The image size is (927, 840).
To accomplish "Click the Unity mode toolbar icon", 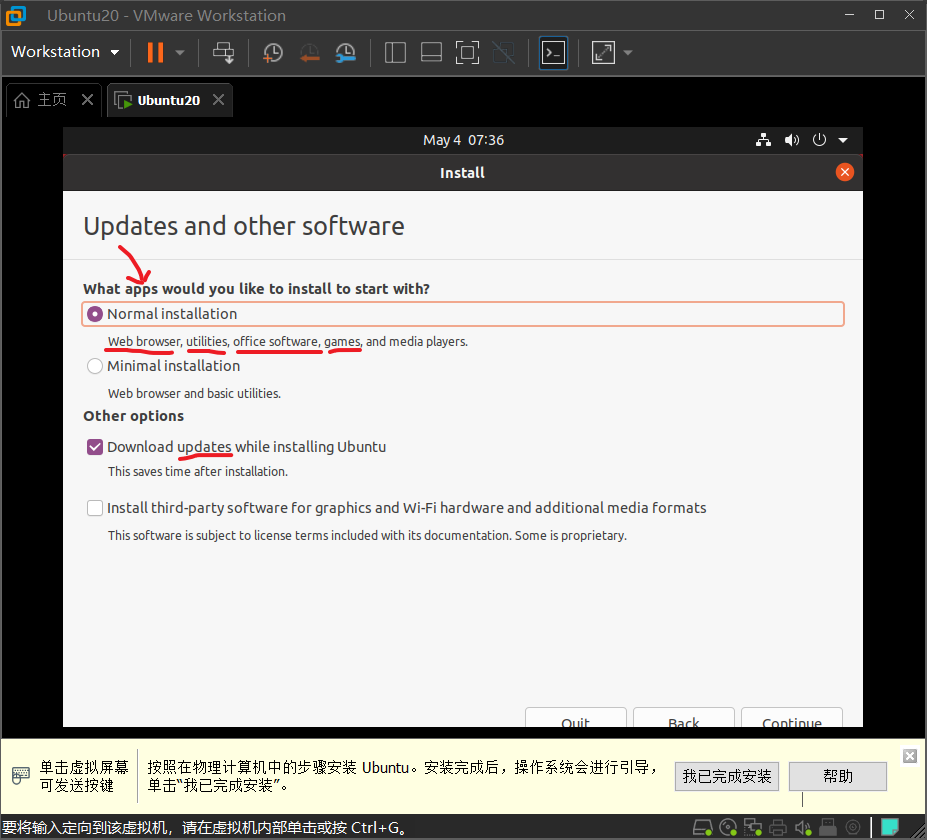I will point(503,53).
